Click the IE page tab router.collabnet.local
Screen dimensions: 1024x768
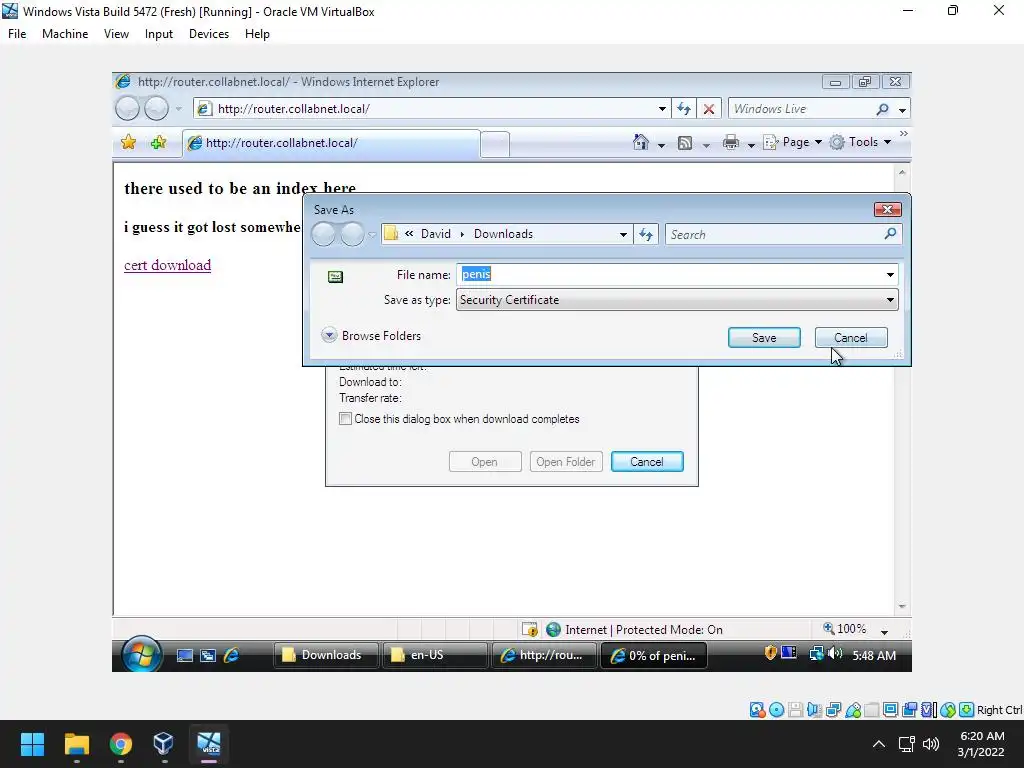[332, 143]
